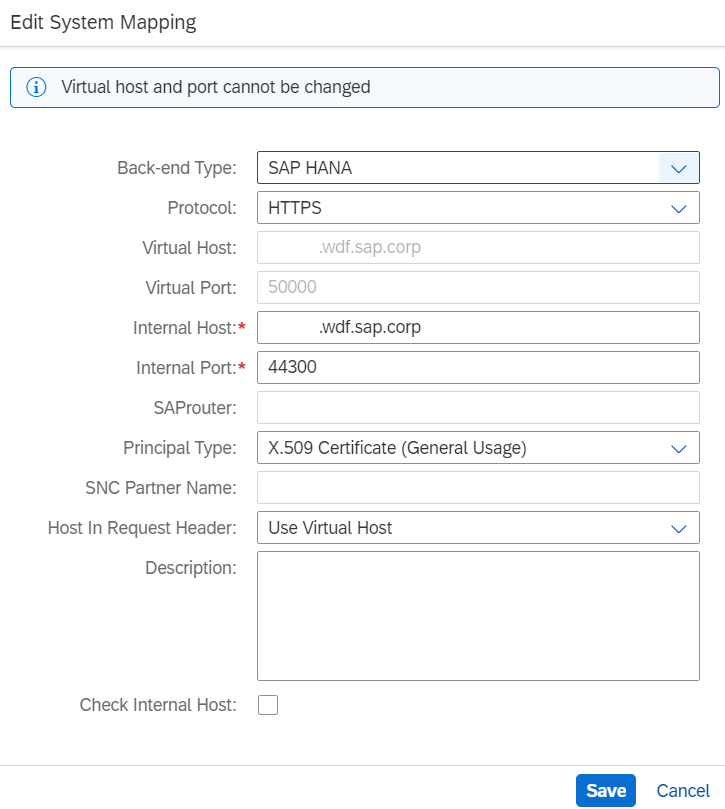Cancel editing the system mapping
Viewport: 725px width, 809px height.
point(683,790)
